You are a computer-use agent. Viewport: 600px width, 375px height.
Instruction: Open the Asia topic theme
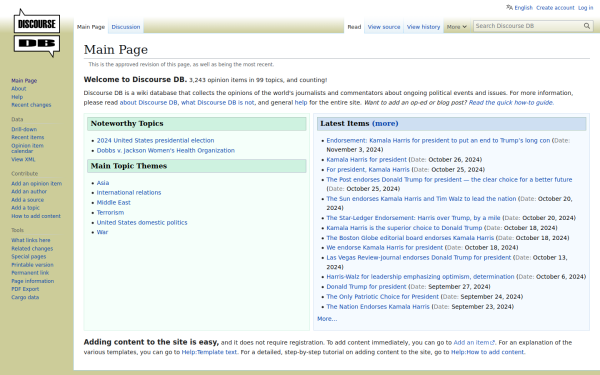[x=103, y=183]
